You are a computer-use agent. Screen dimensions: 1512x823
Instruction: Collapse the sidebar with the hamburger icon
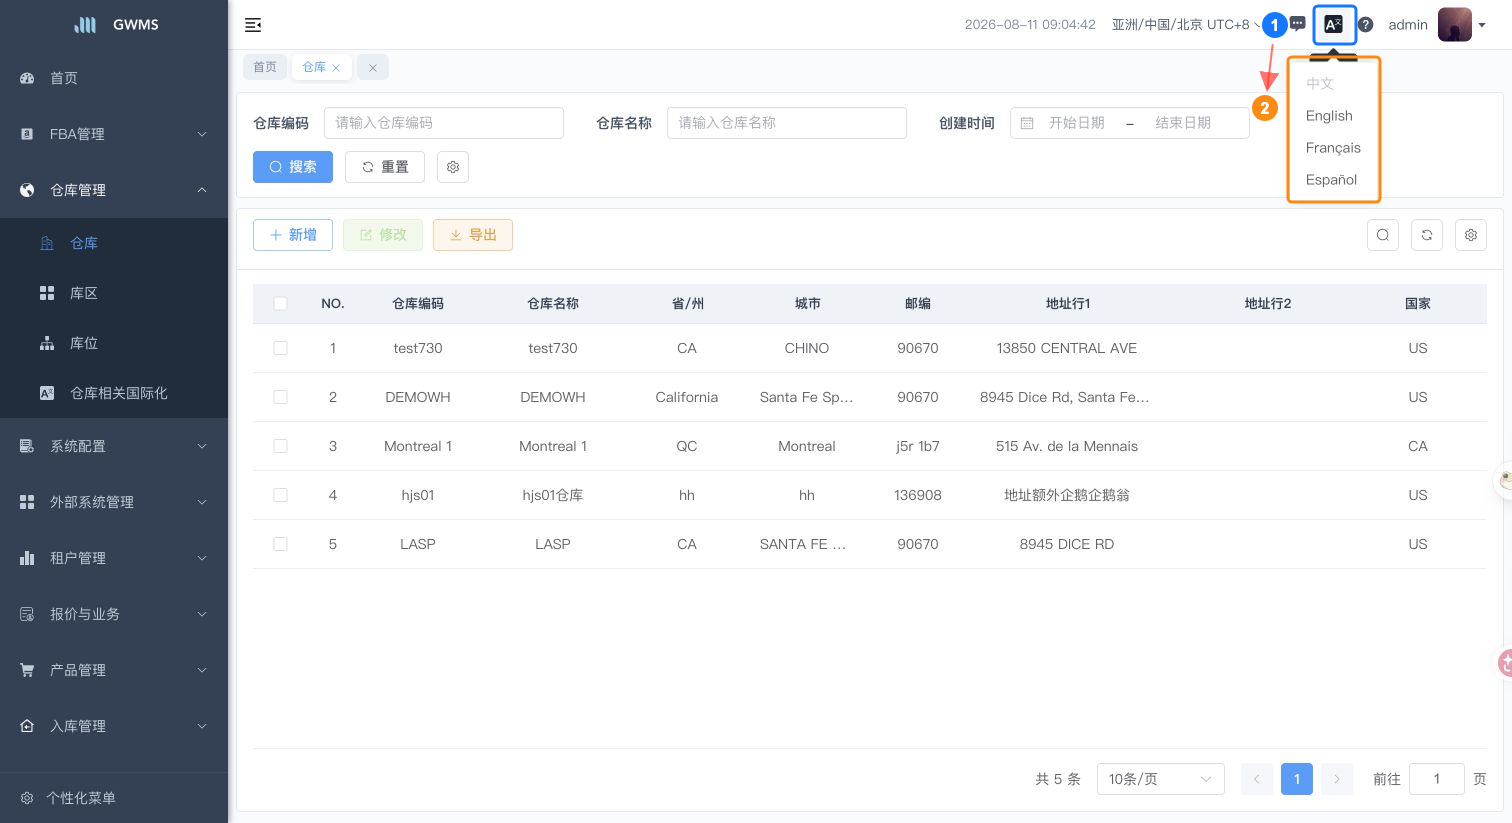tap(253, 25)
